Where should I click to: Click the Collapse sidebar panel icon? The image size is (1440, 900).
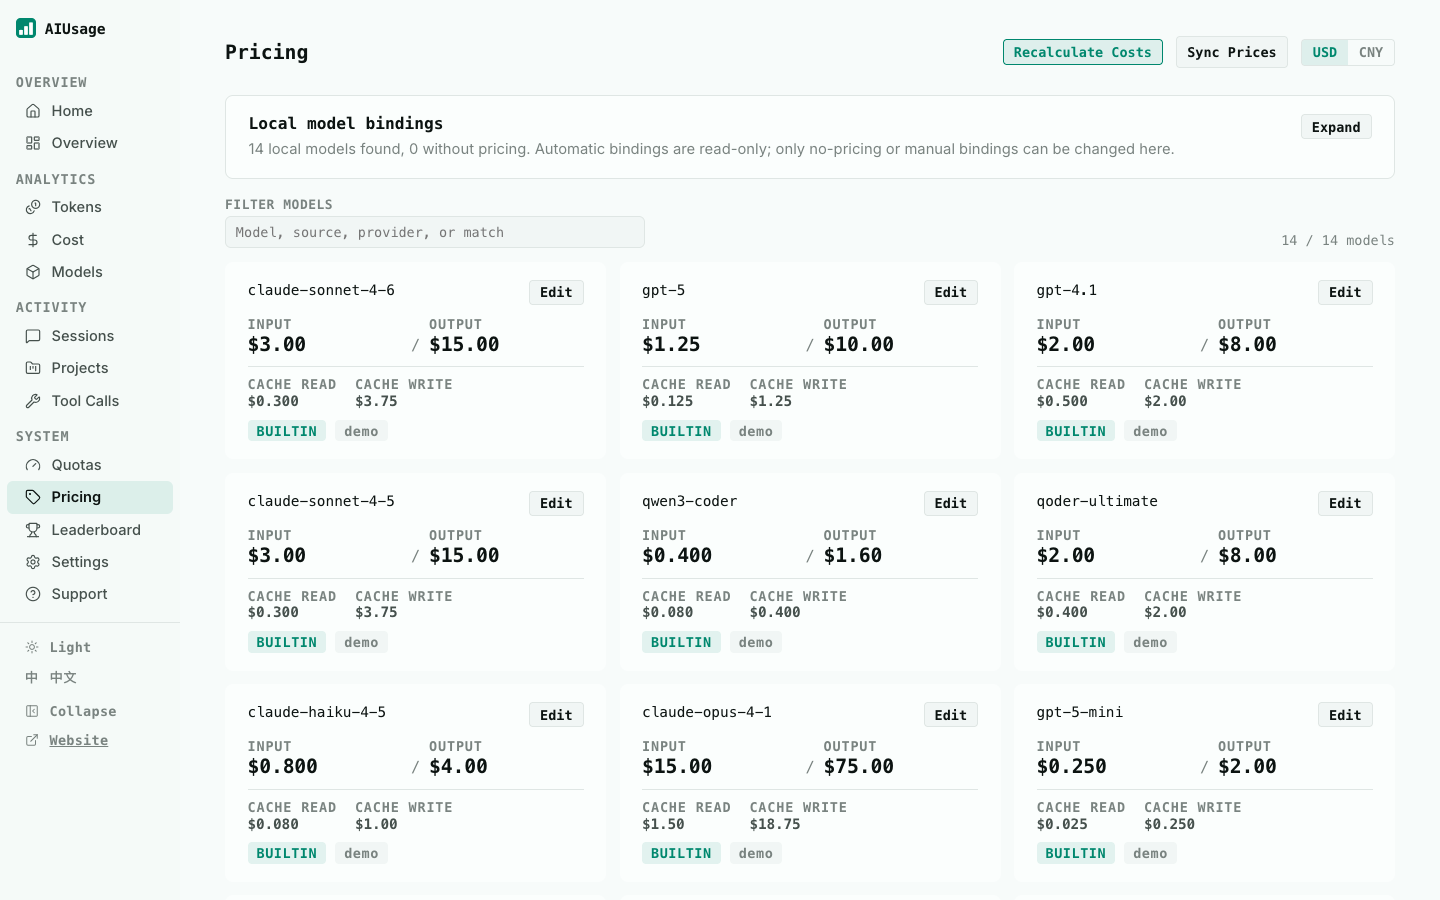(x=32, y=711)
